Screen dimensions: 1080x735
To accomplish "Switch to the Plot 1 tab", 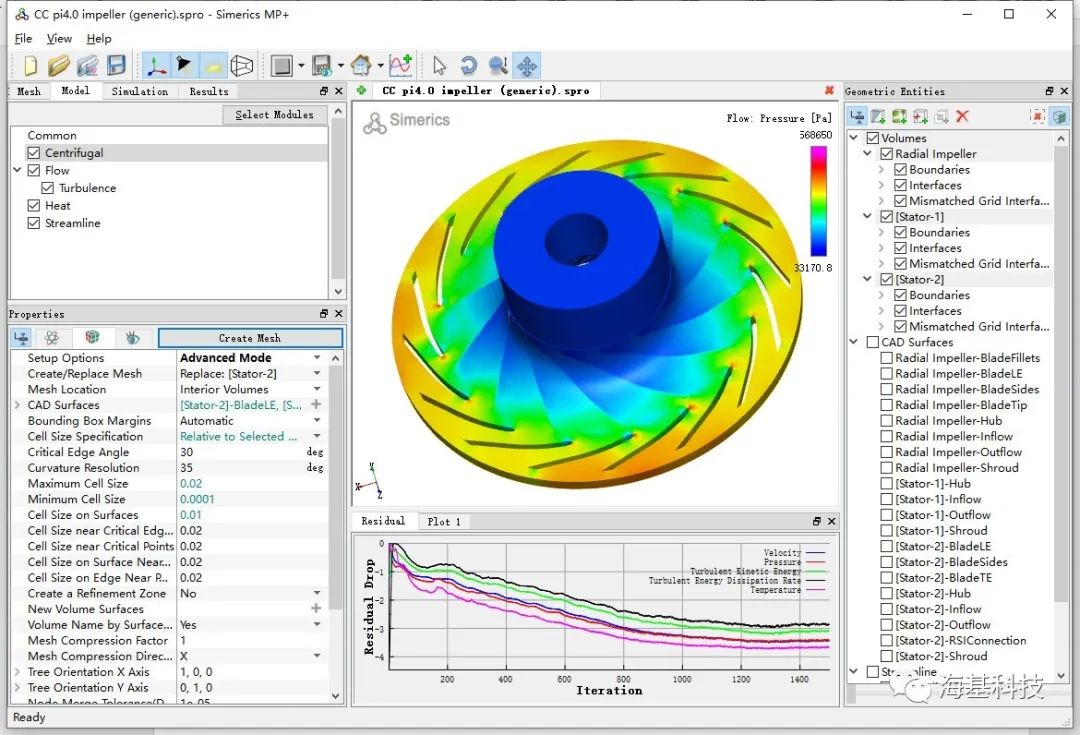I will pyautogui.click(x=443, y=521).
